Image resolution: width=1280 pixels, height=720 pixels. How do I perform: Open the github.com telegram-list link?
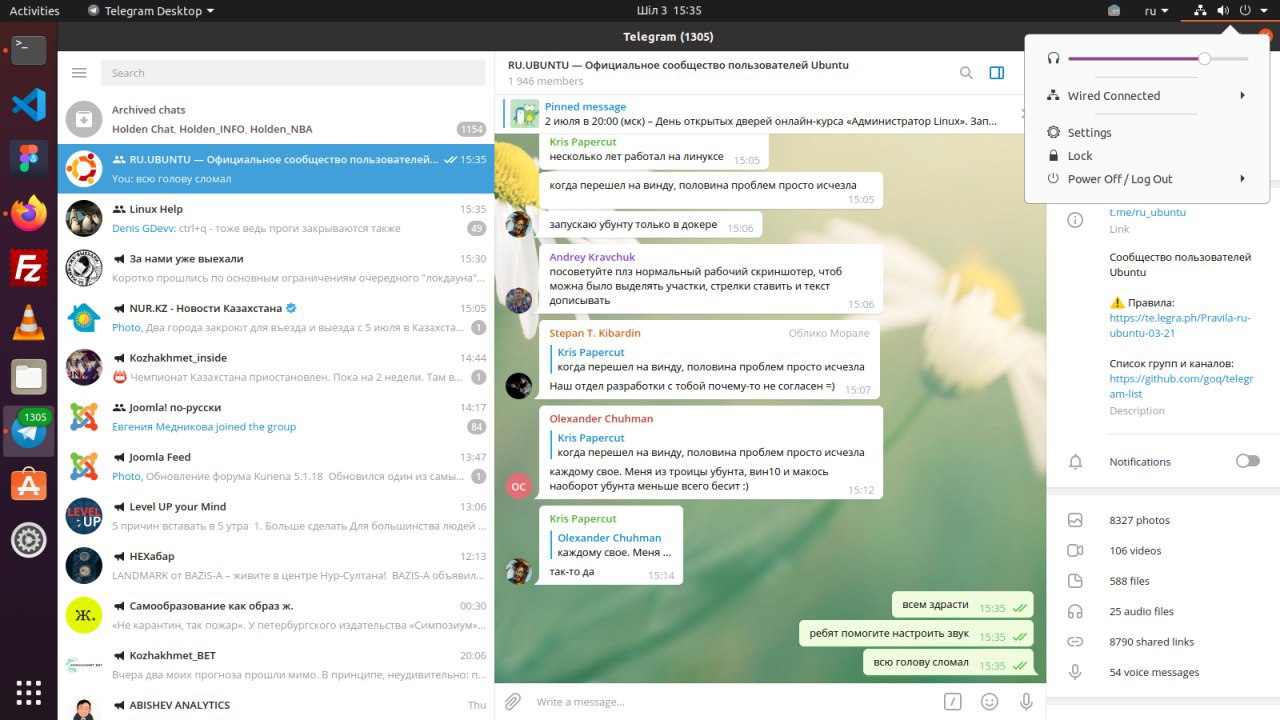(1181, 386)
